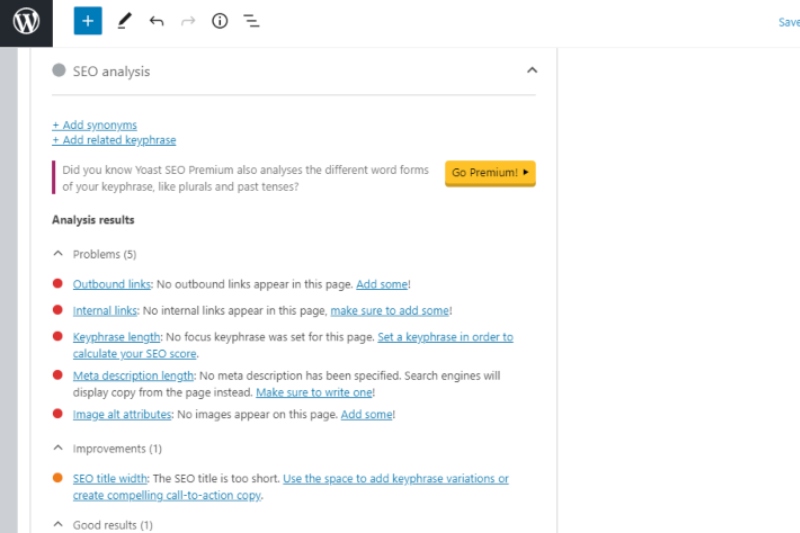Viewport: 800px width, 533px height.
Task: Click the orange dot beside SEO title width
Action: pyautogui.click(x=58, y=478)
